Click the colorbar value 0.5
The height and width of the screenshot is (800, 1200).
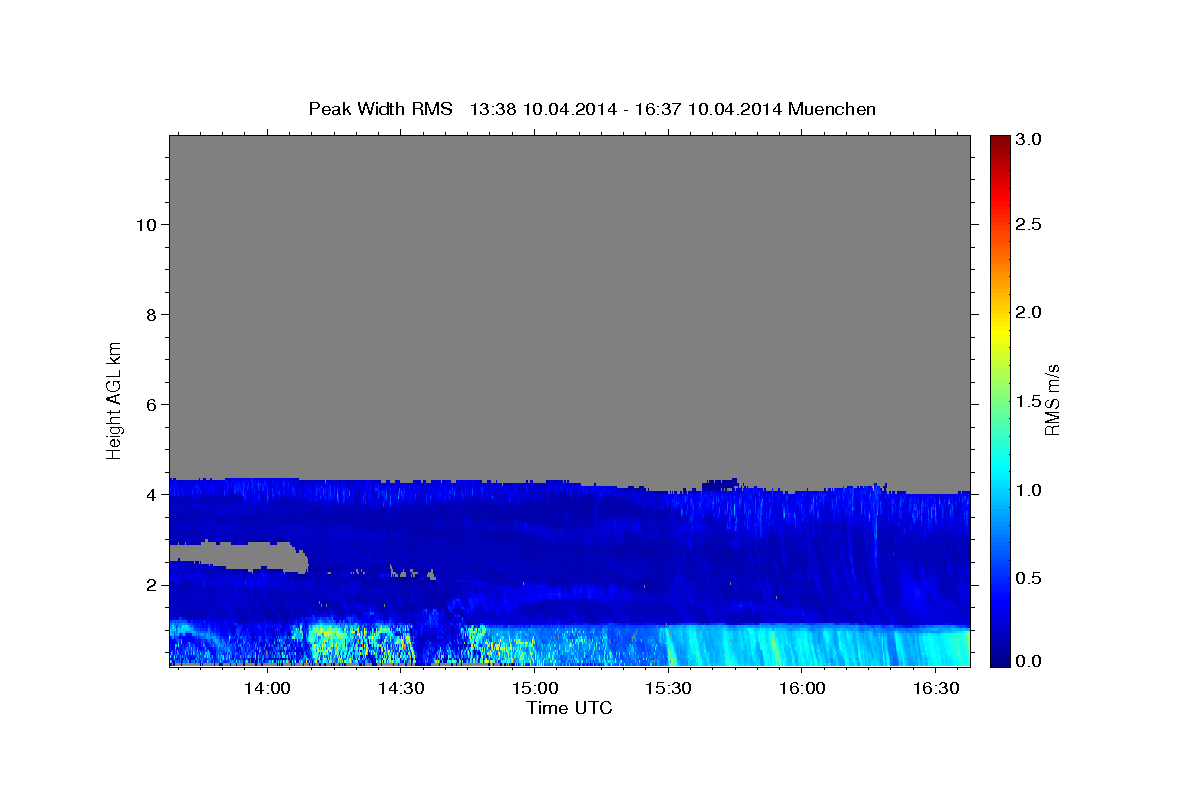(1029, 578)
